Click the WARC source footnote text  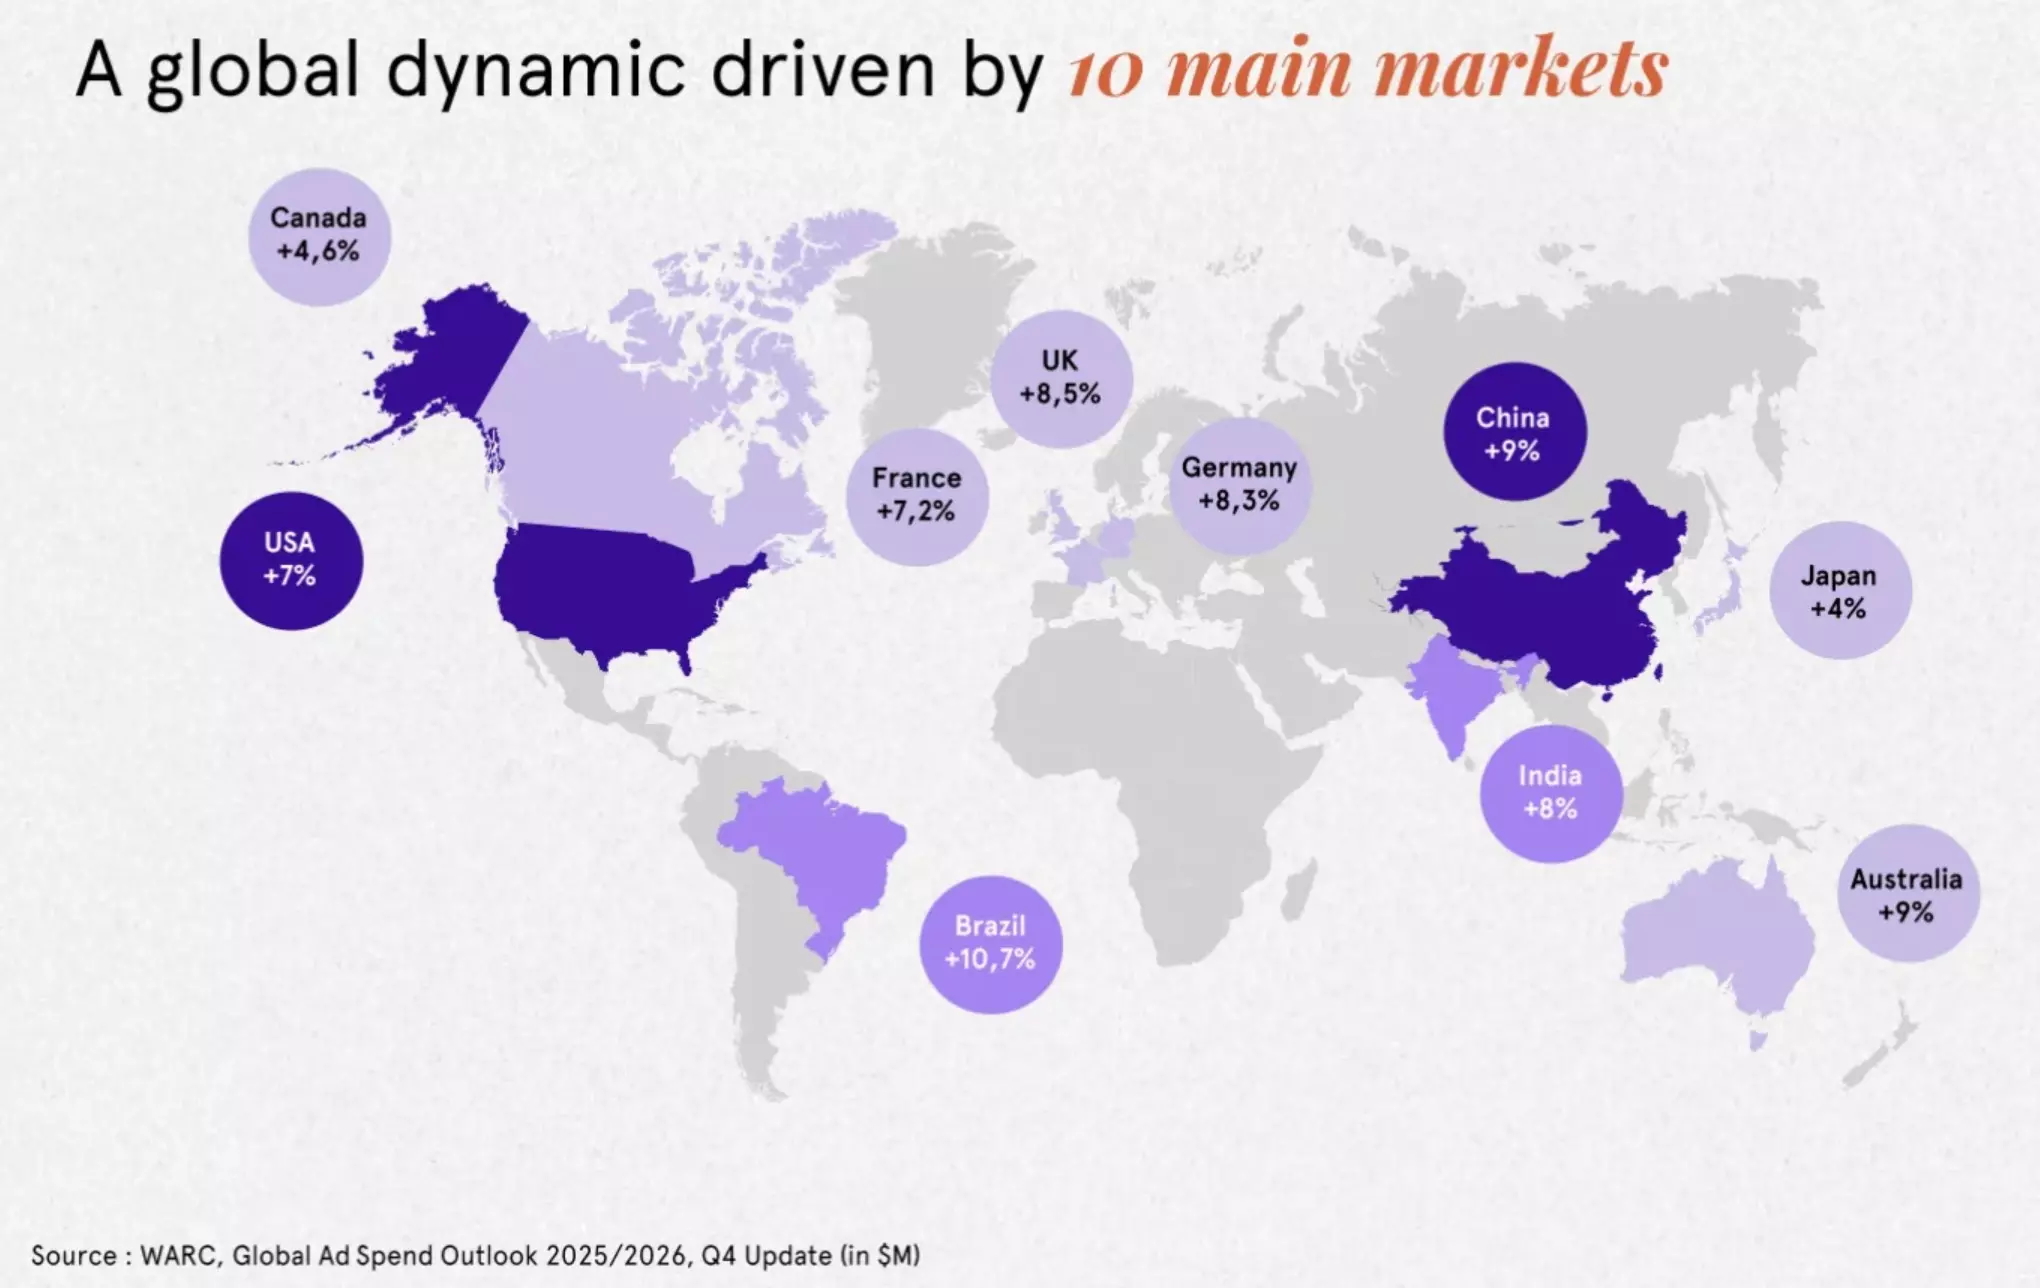[475, 1256]
